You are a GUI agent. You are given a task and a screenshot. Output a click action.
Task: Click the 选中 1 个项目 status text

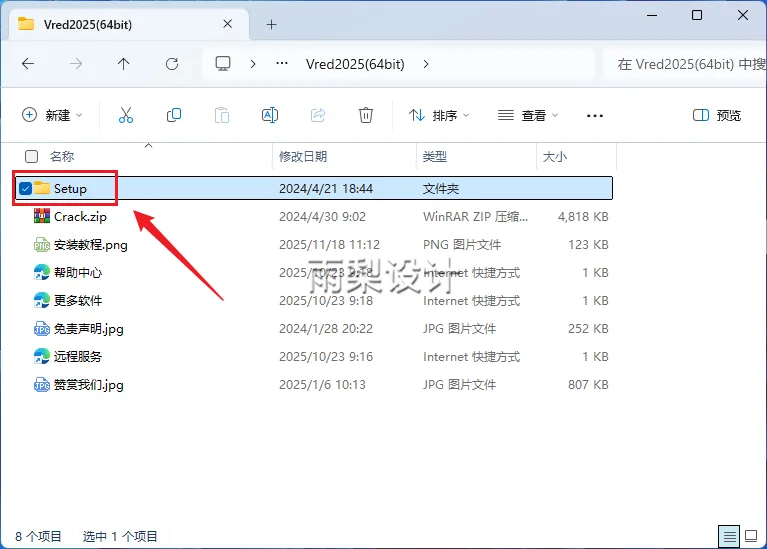coord(120,536)
